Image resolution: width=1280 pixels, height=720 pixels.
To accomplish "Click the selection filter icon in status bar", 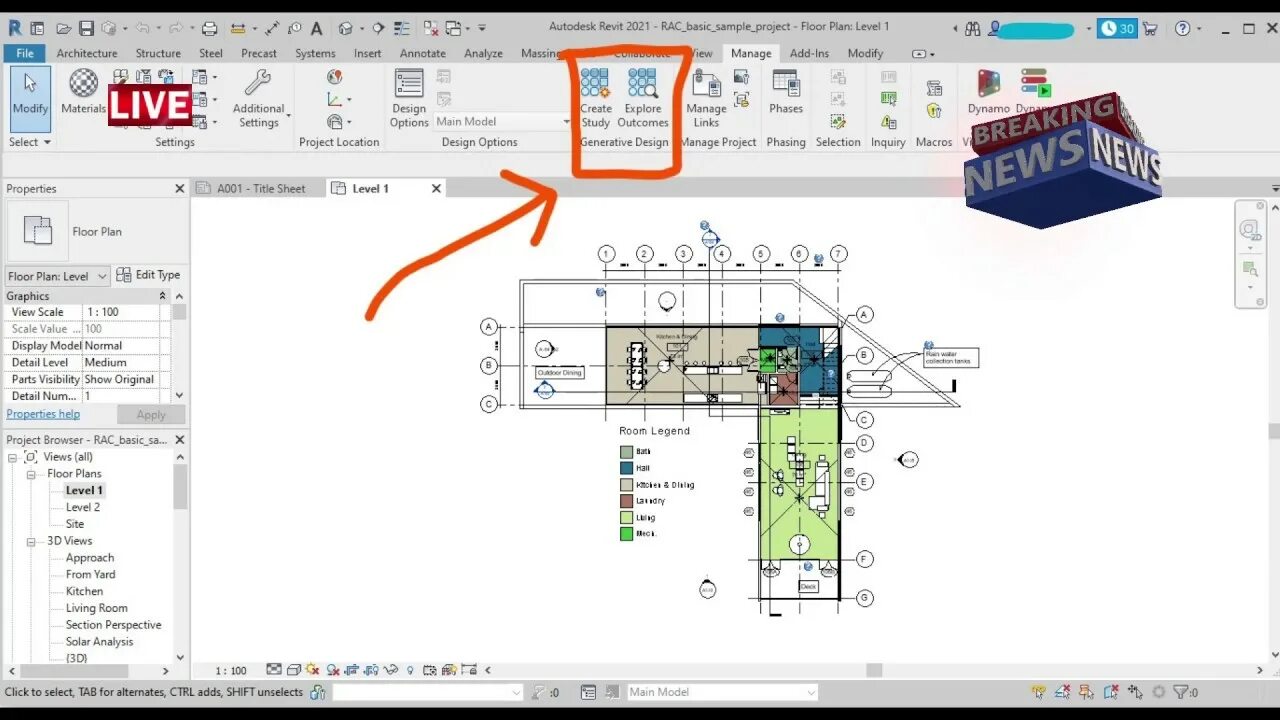I will click(1181, 692).
